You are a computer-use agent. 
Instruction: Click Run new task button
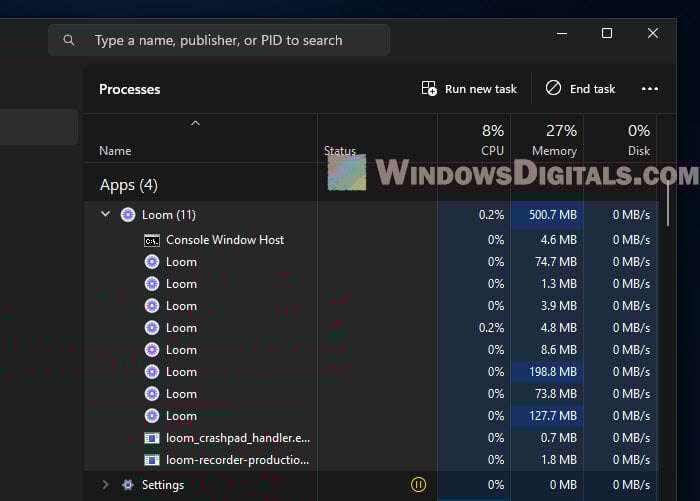469,89
